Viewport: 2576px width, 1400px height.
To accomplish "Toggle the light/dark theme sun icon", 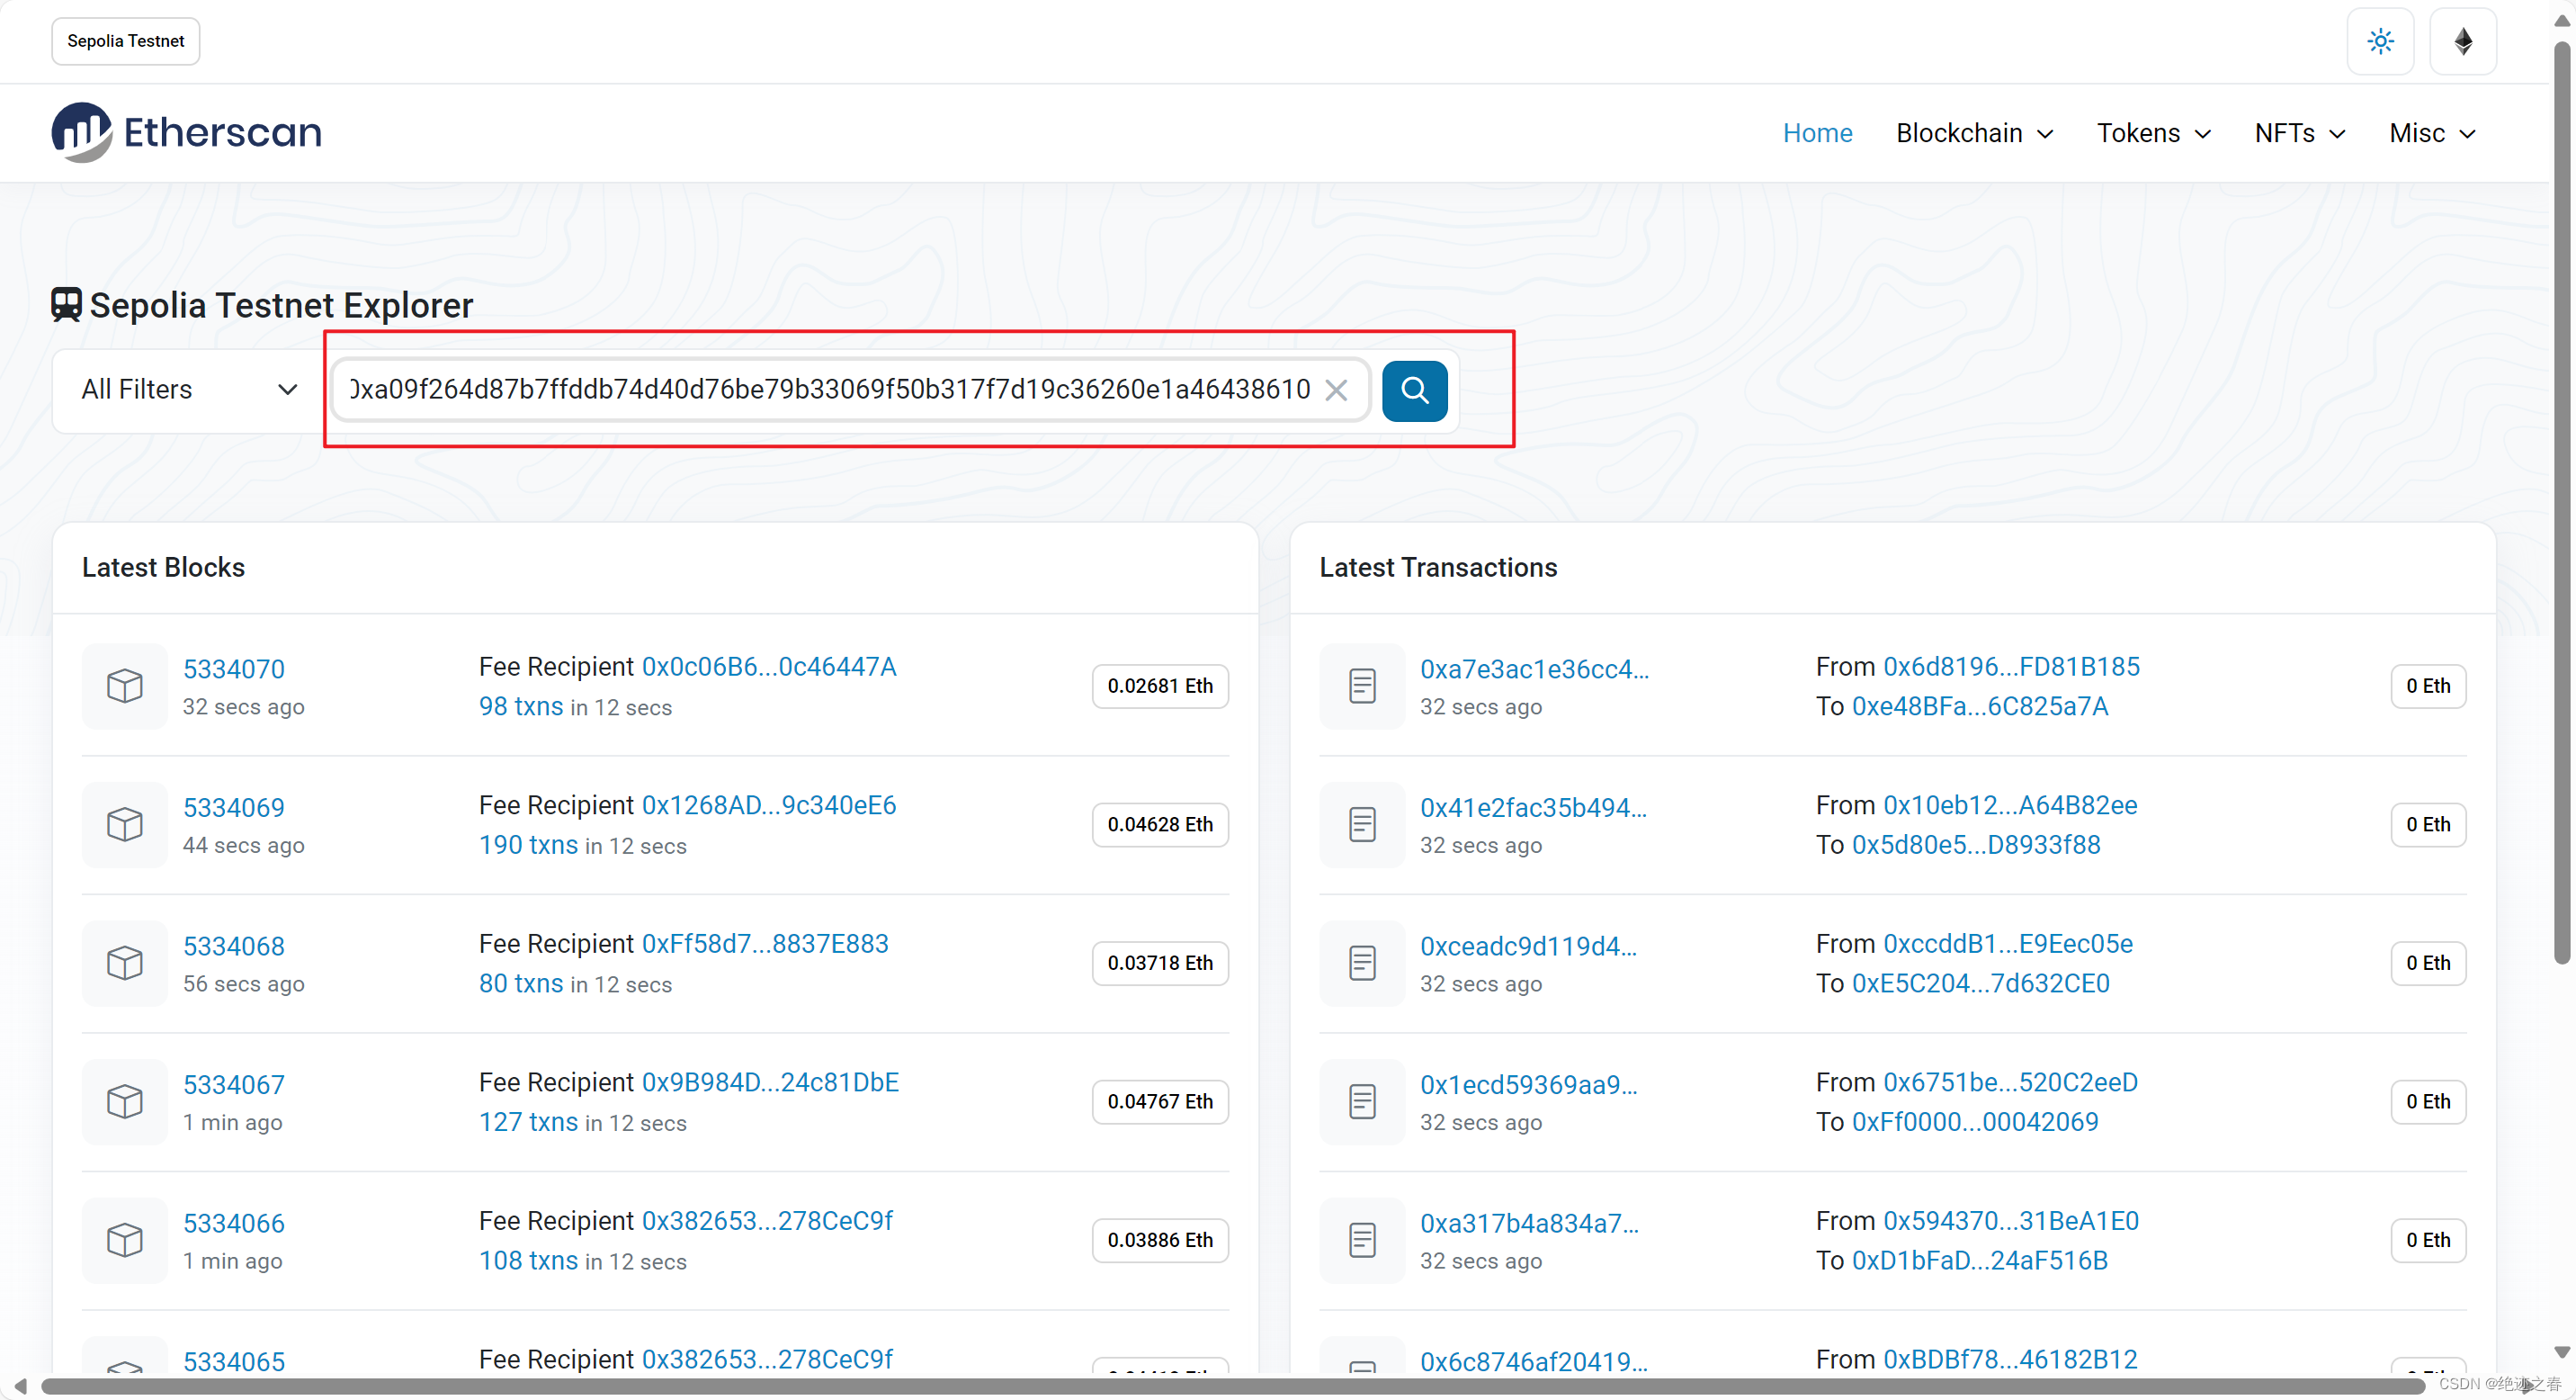I will click(x=2380, y=41).
